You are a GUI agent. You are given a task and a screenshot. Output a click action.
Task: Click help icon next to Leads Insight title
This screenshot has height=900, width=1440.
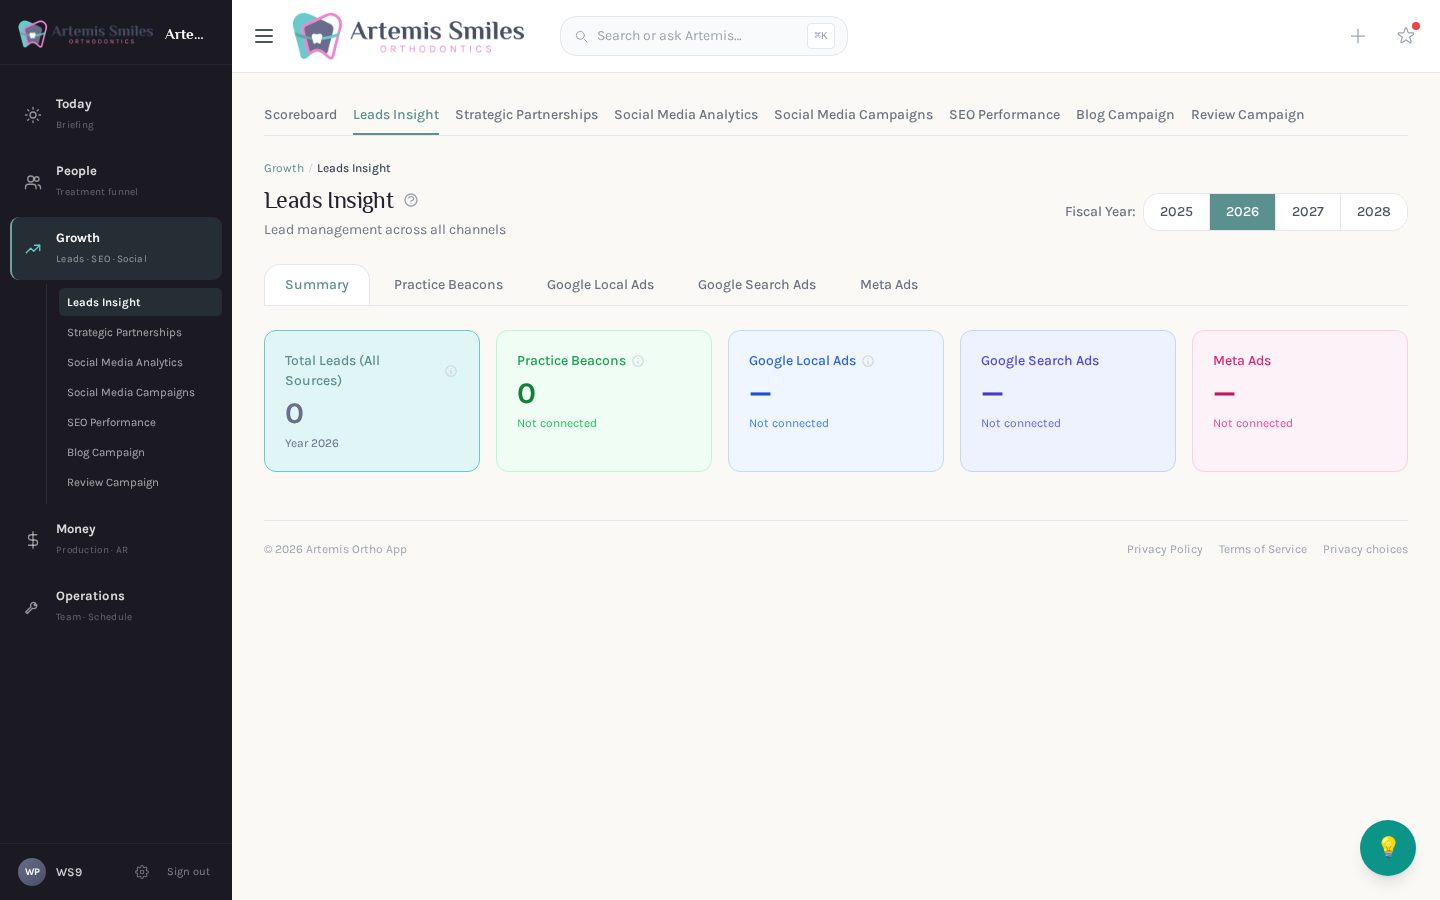411,200
